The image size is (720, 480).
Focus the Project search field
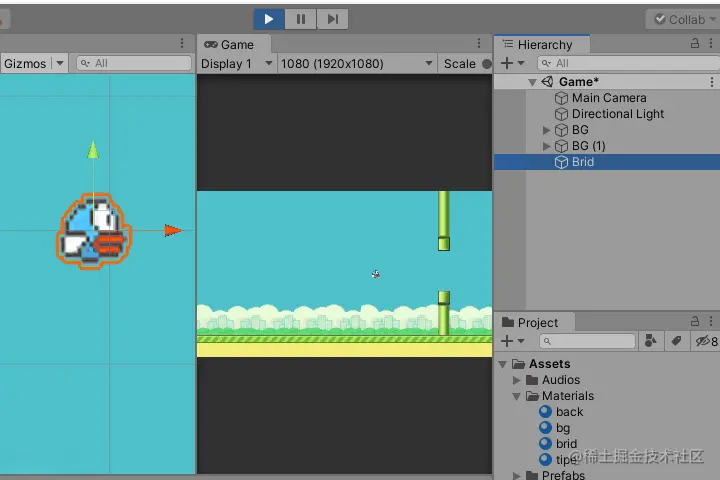click(x=587, y=341)
